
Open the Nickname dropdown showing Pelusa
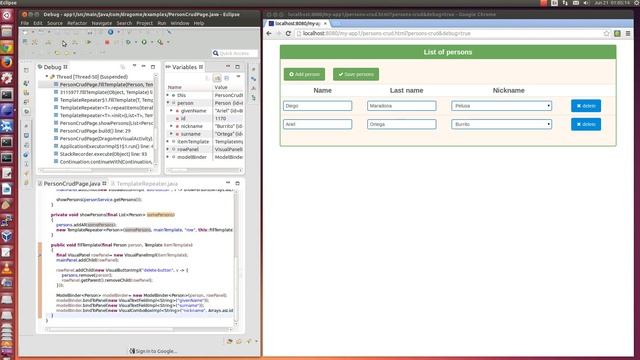(502, 106)
